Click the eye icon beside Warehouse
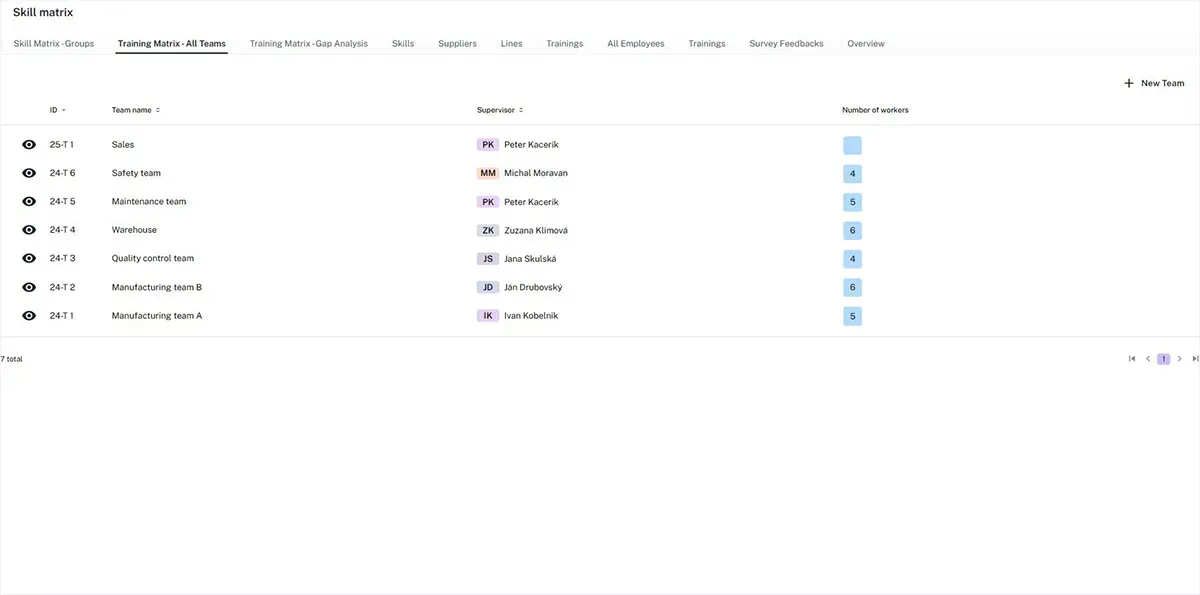Image resolution: width=1200 pixels, height=595 pixels. [x=29, y=230]
